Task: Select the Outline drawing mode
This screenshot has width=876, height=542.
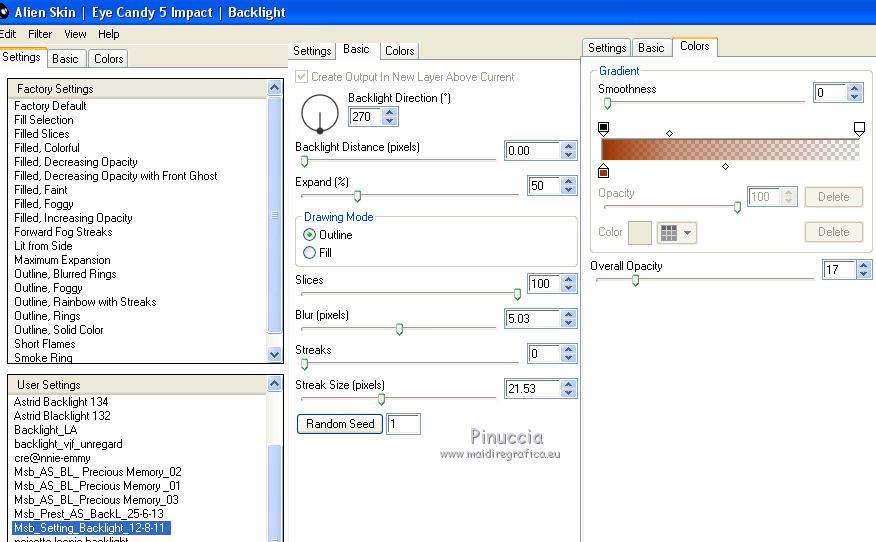Action: point(309,235)
